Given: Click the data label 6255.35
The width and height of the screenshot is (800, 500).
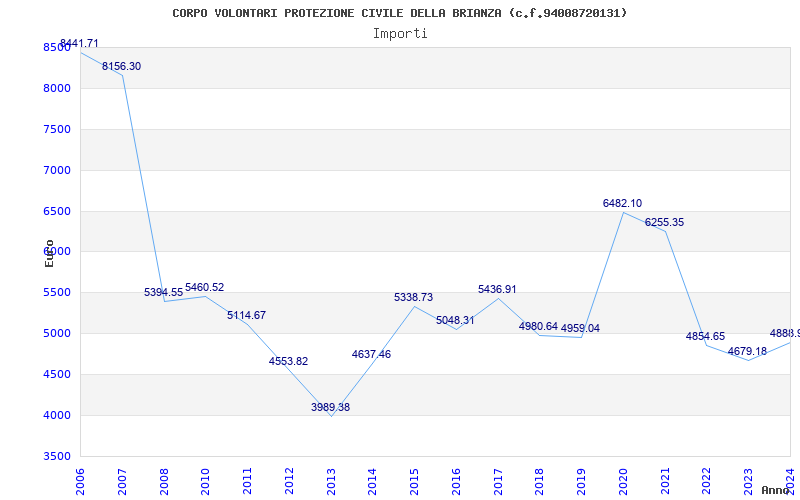Looking at the screenshot, I should click(664, 222).
